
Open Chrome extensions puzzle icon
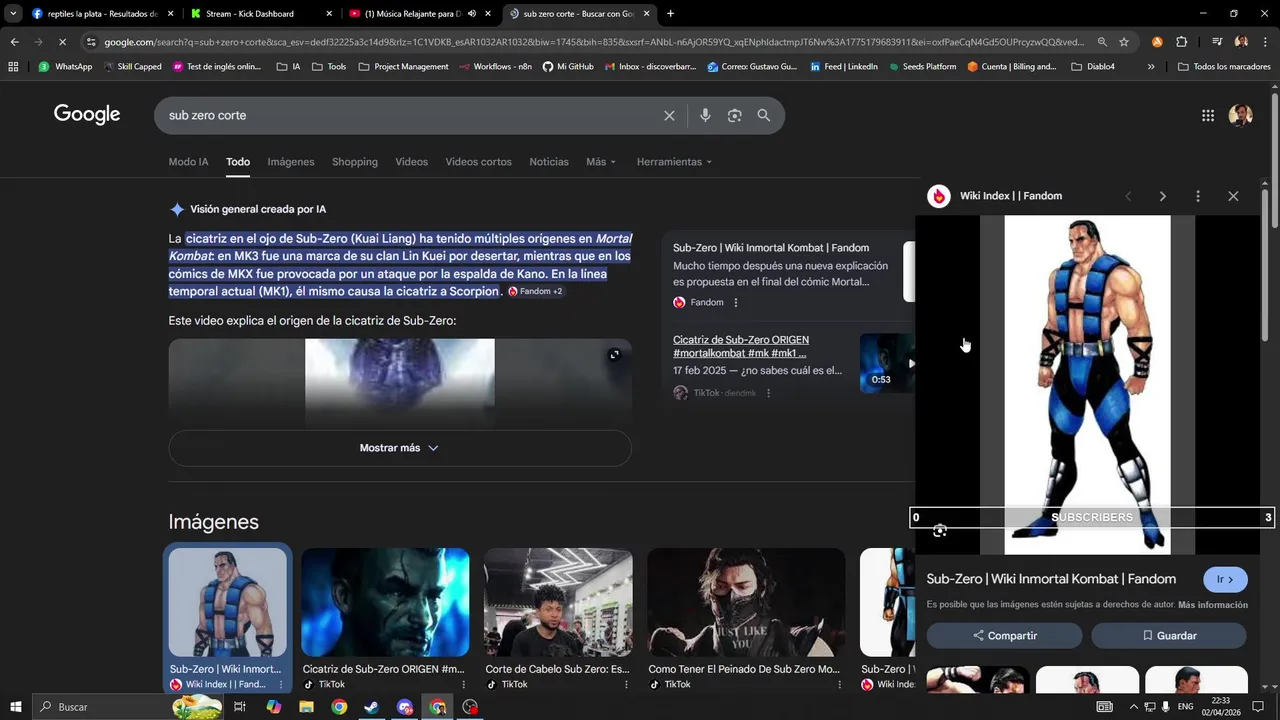coord(1182,42)
